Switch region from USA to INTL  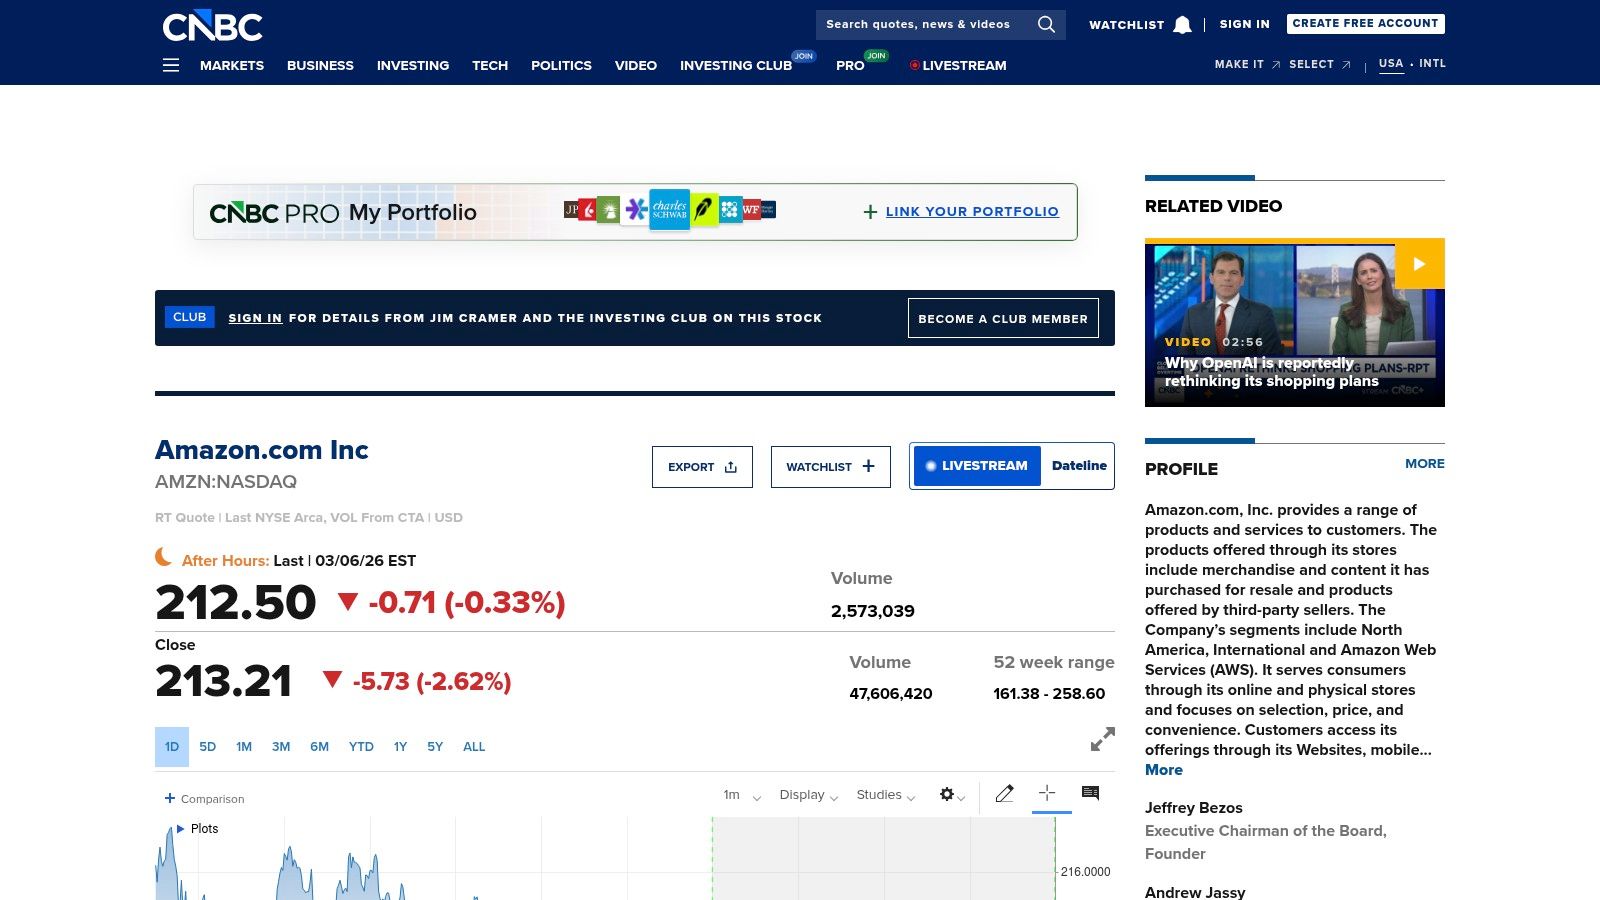click(x=1433, y=63)
